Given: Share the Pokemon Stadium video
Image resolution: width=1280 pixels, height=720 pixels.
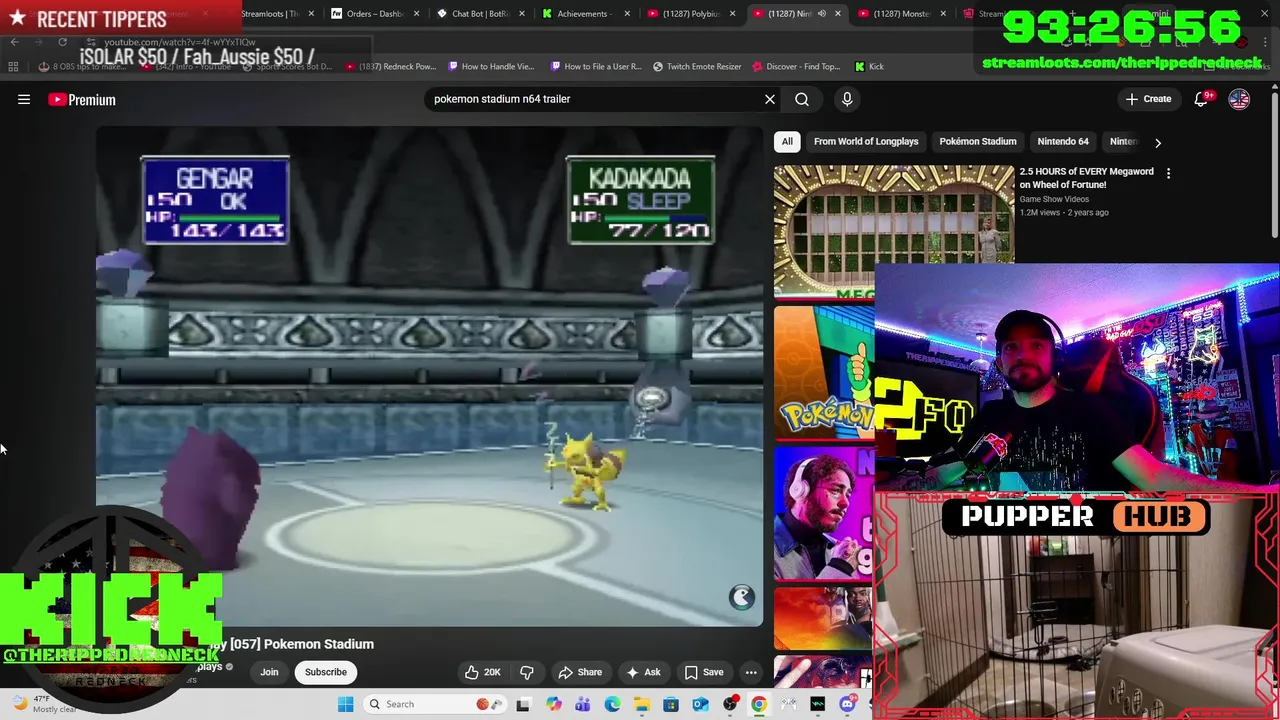Looking at the screenshot, I should [580, 672].
